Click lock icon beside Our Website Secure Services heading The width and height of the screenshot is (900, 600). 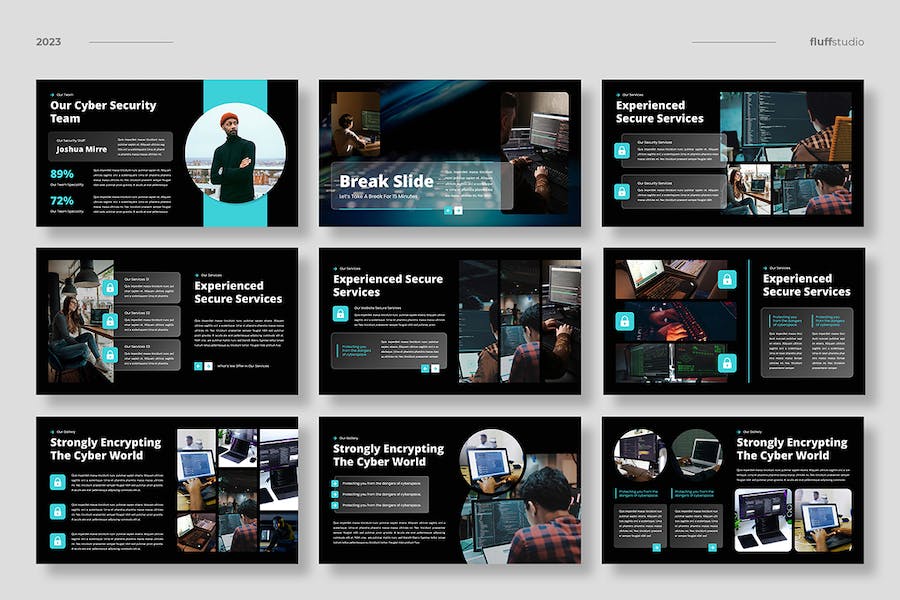click(340, 313)
